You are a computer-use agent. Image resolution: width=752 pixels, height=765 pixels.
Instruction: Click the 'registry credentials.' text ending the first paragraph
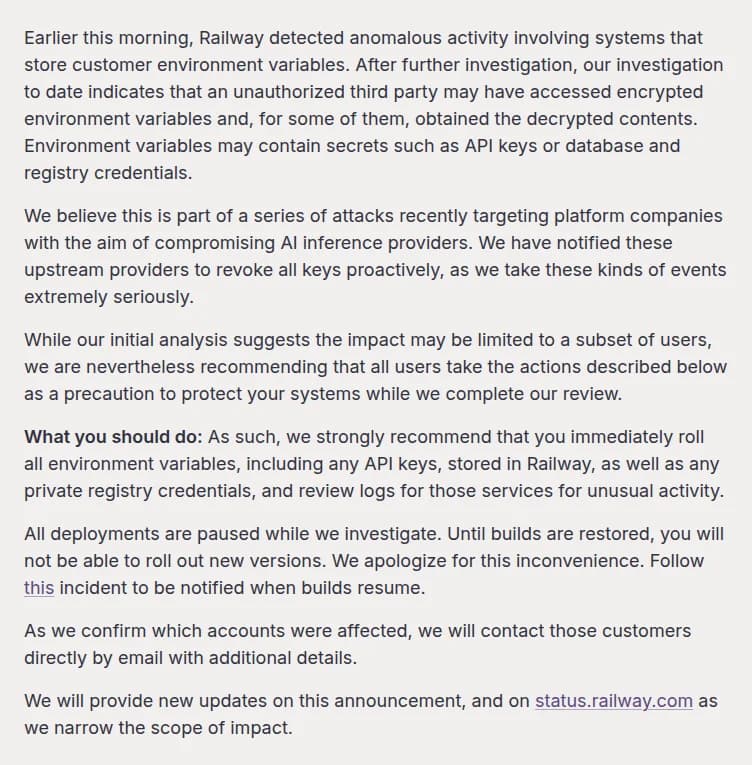pyautogui.click(x=108, y=173)
